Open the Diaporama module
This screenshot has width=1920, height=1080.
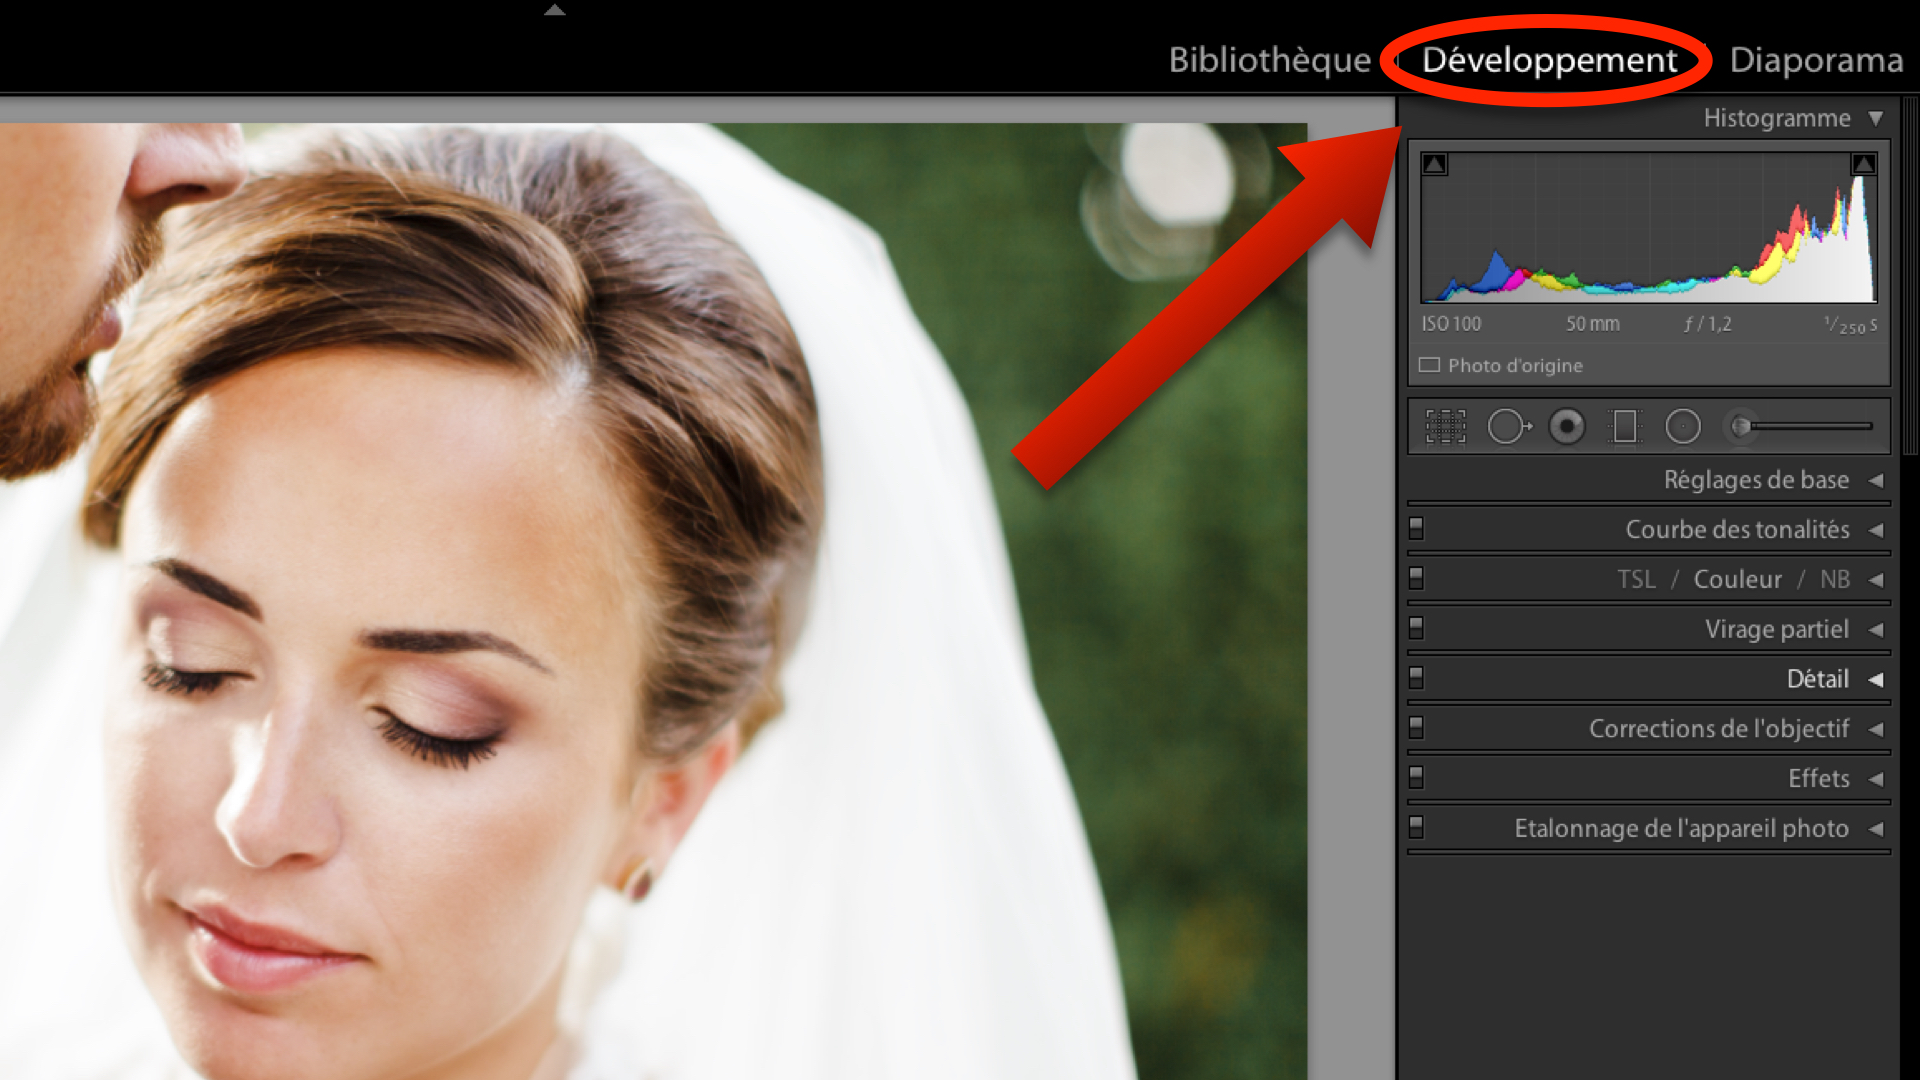(1815, 60)
